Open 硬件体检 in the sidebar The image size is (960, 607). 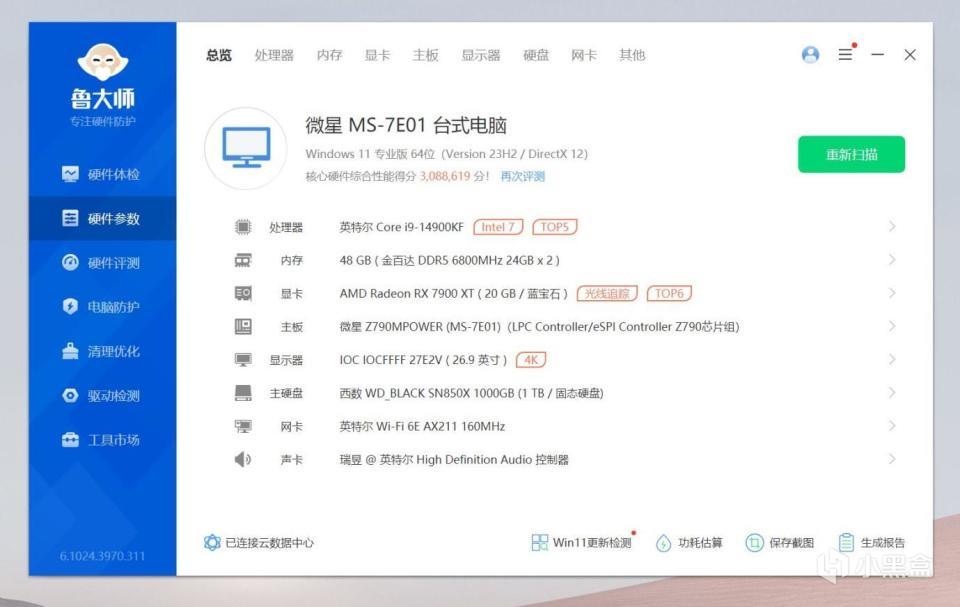click(101, 175)
